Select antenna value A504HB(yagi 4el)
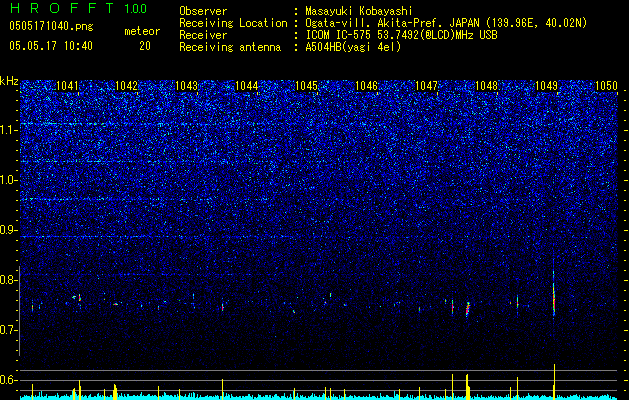The width and height of the screenshot is (629, 400). click(353, 47)
